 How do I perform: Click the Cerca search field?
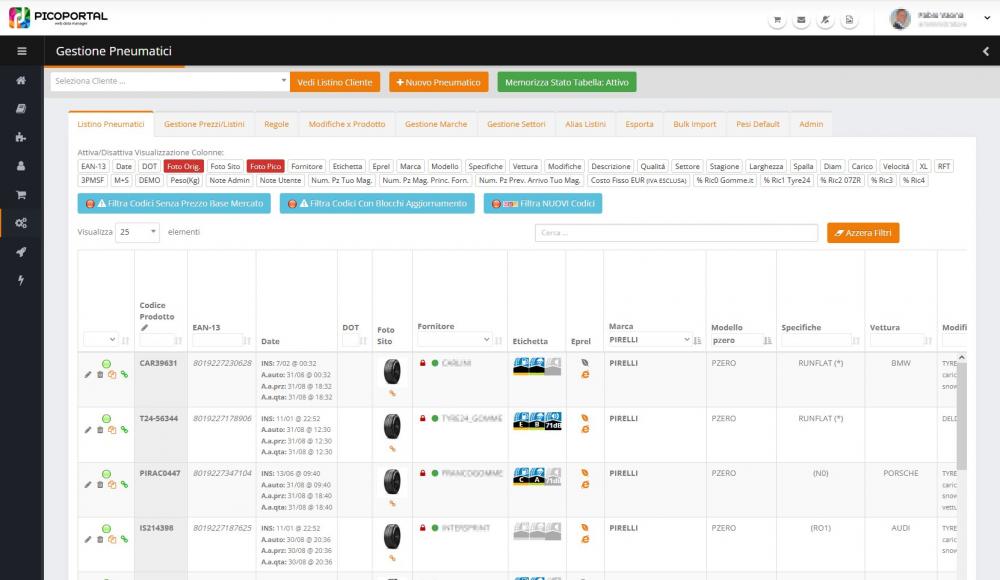676,233
